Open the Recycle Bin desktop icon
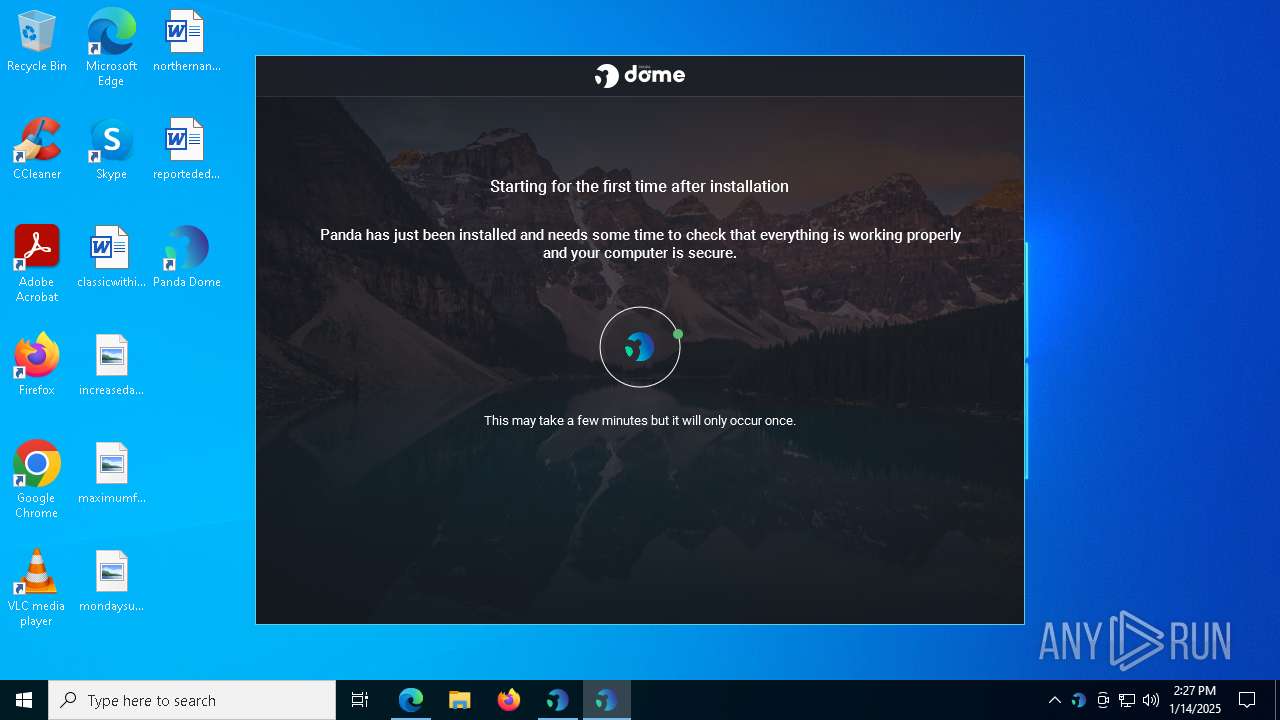Screen dimensions: 1280x720 pos(37,42)
